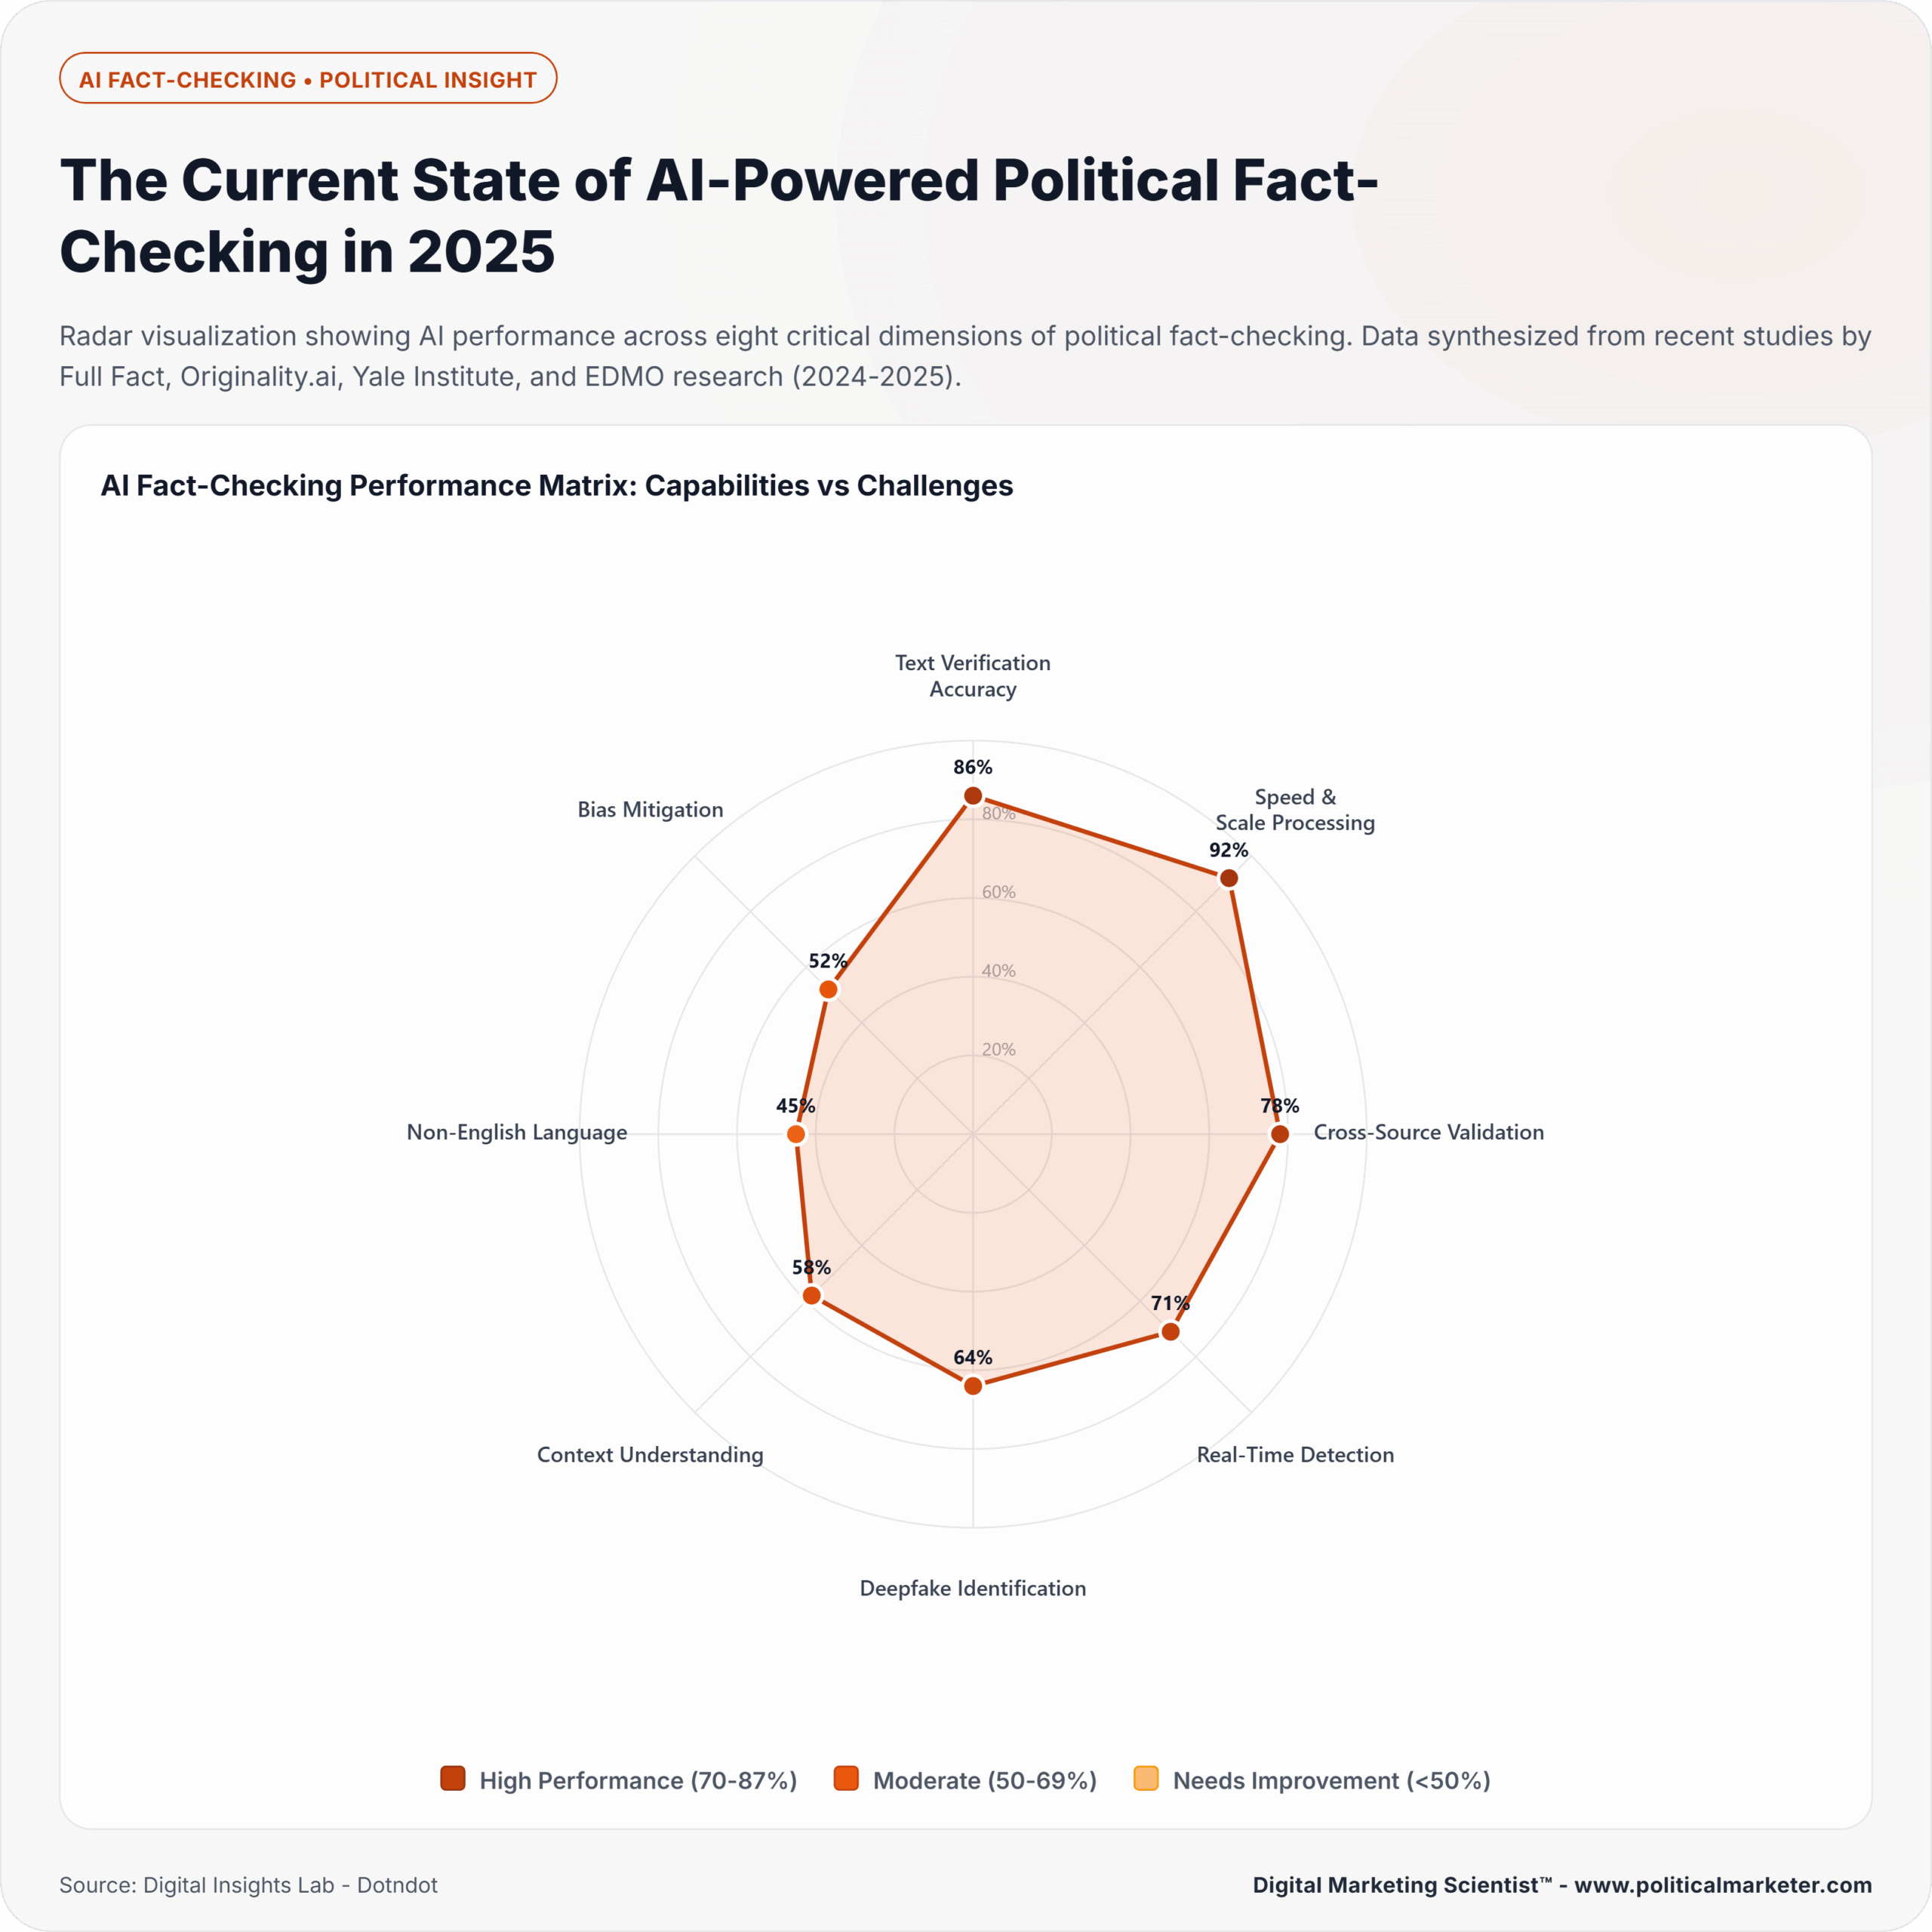Click the Moderate legend color swatch
This screenshot has width=1932, height=1932.
[x=846, y=1778]
